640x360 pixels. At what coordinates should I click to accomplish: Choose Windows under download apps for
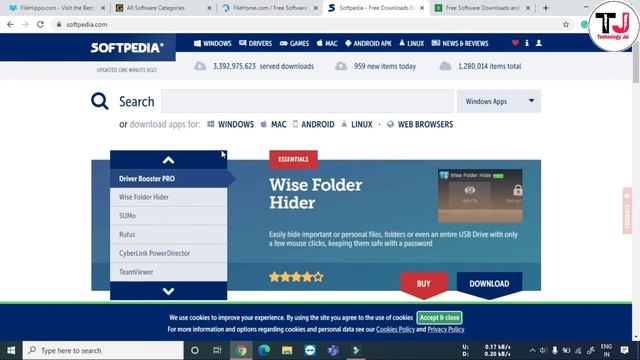tap(231, 124)
